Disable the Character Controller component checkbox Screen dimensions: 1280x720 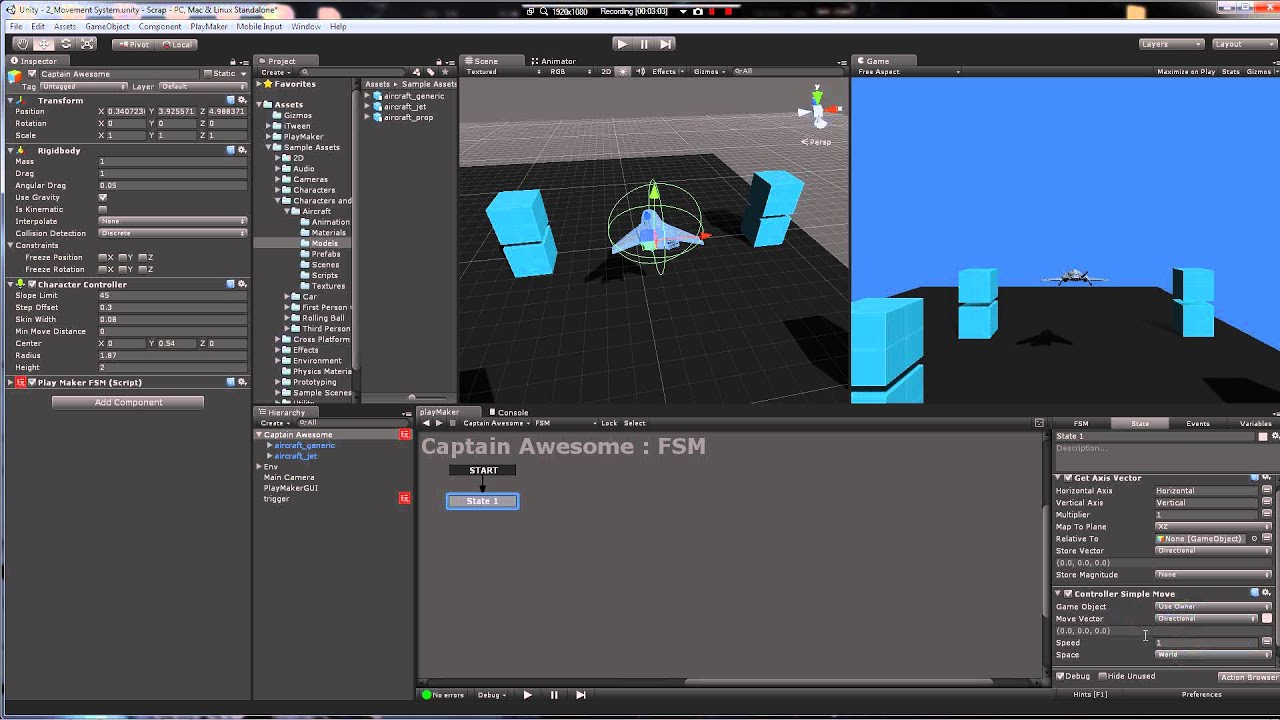[32, 284]
